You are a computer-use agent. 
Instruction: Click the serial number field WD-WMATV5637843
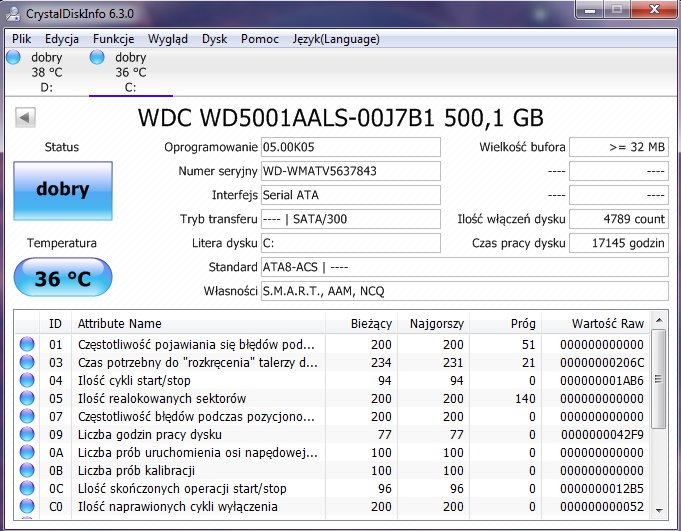[x=350, y=171]
